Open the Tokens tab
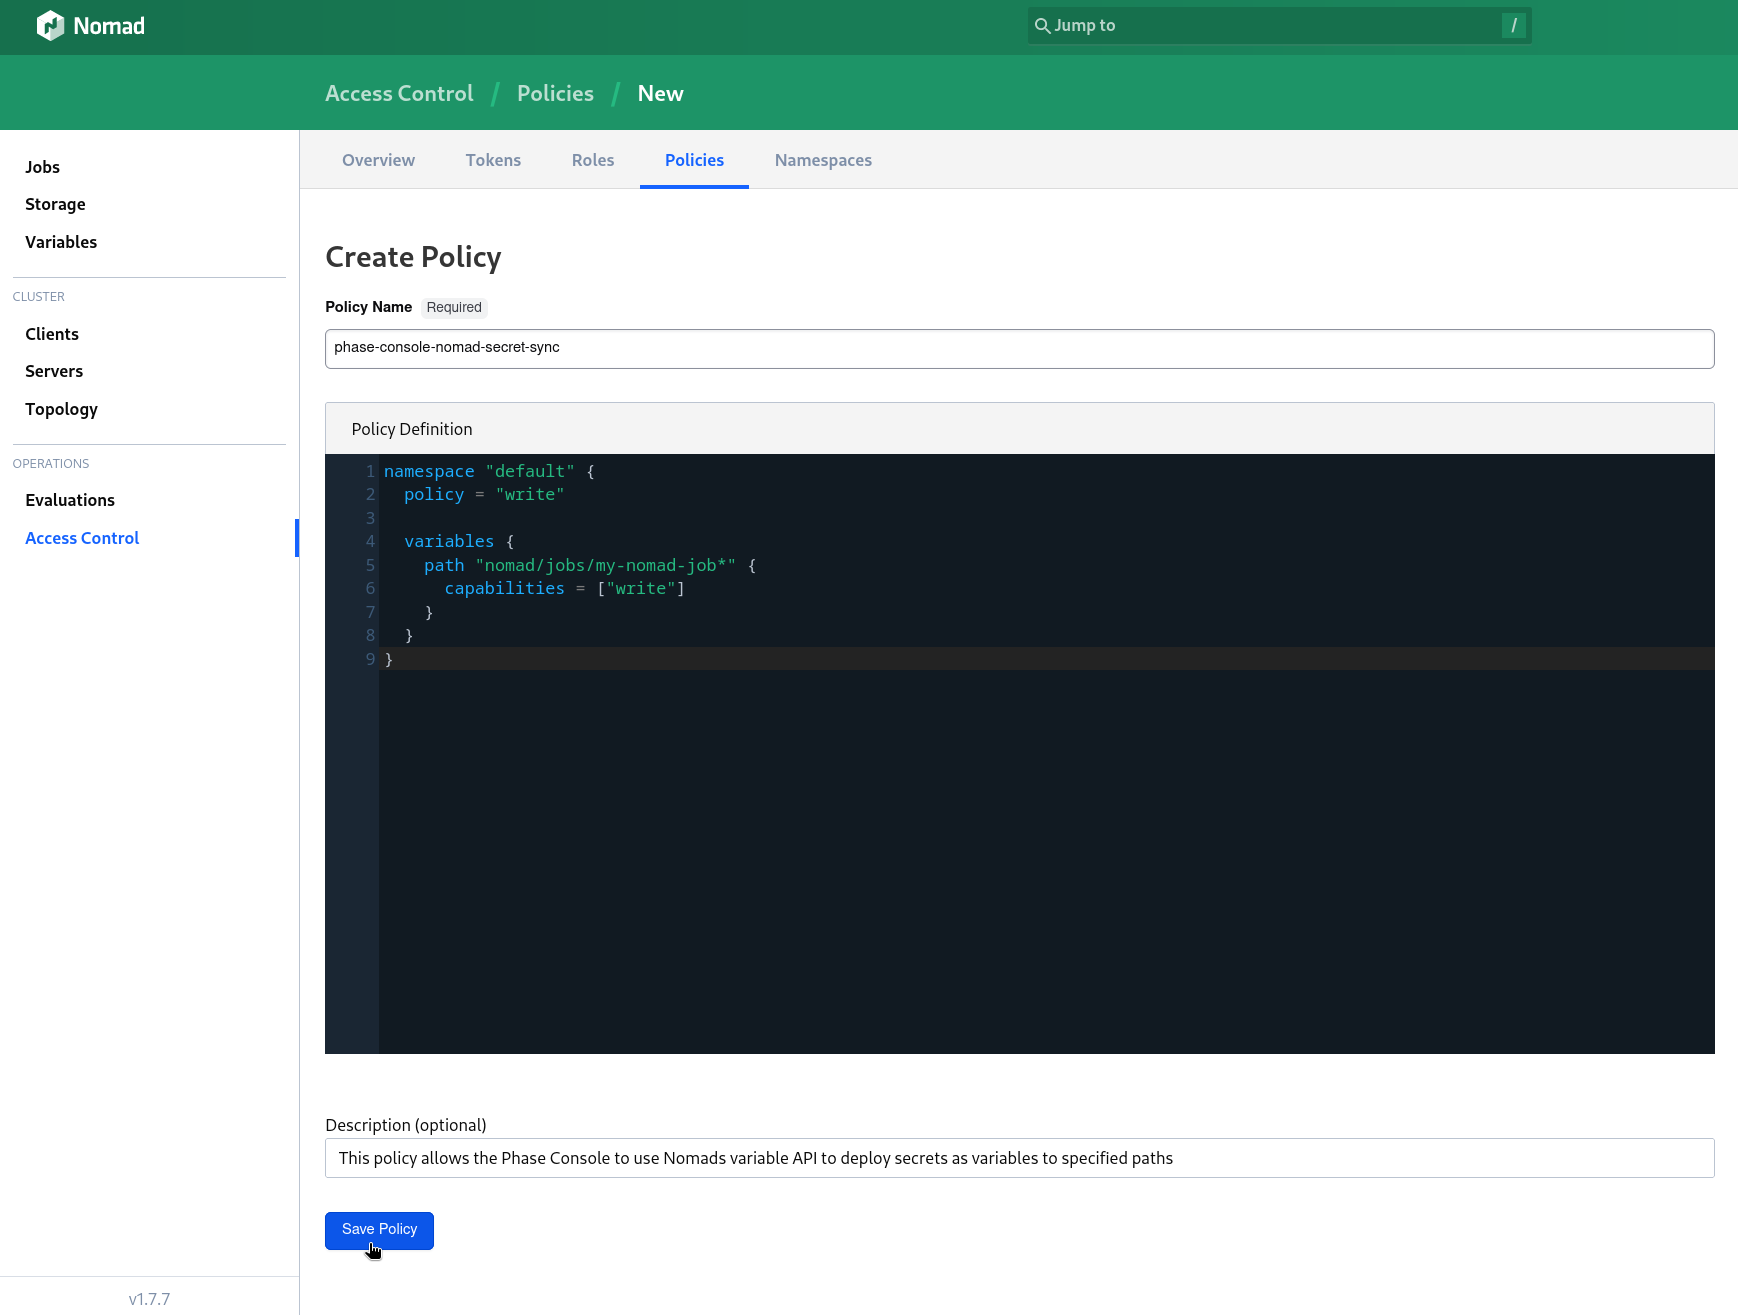Viewport: 1738px width, 1315px height. (493, 160)
